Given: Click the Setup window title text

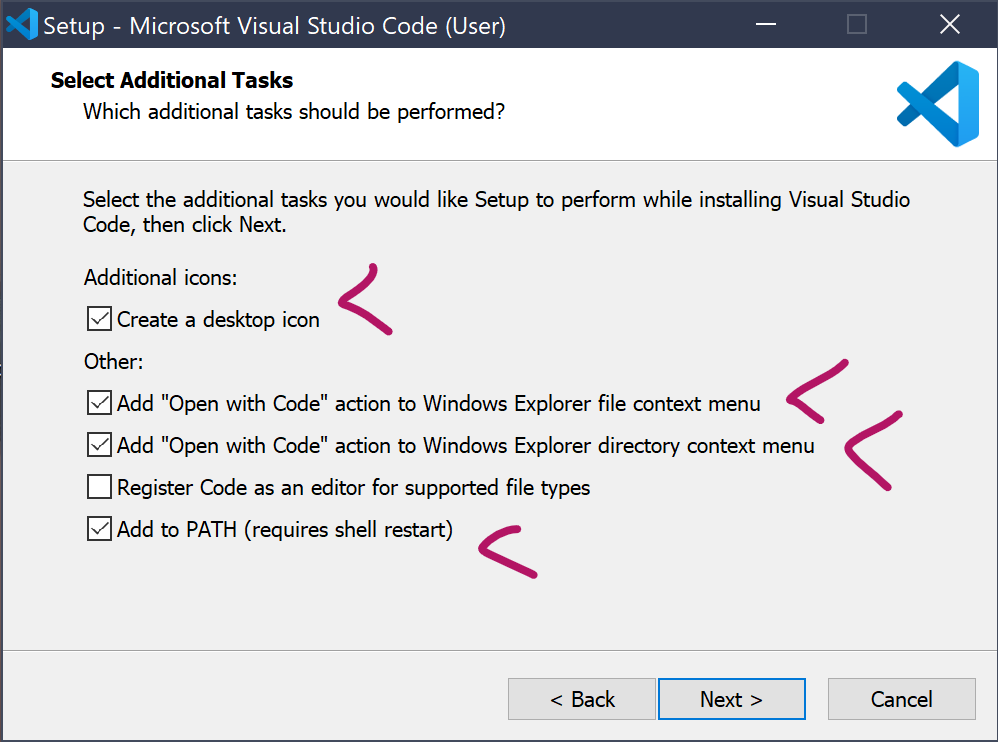Looking at the screenshot, I should coord(274,25).
